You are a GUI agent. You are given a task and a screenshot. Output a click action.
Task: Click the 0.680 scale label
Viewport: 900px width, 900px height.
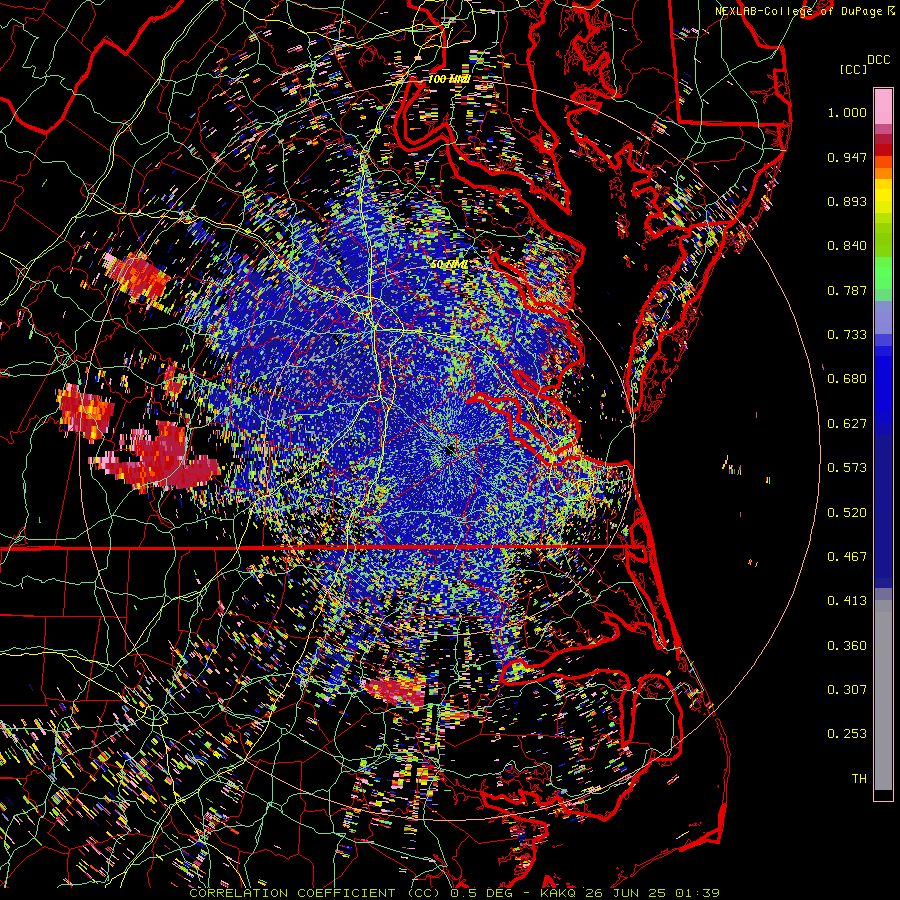click(847, 379)
